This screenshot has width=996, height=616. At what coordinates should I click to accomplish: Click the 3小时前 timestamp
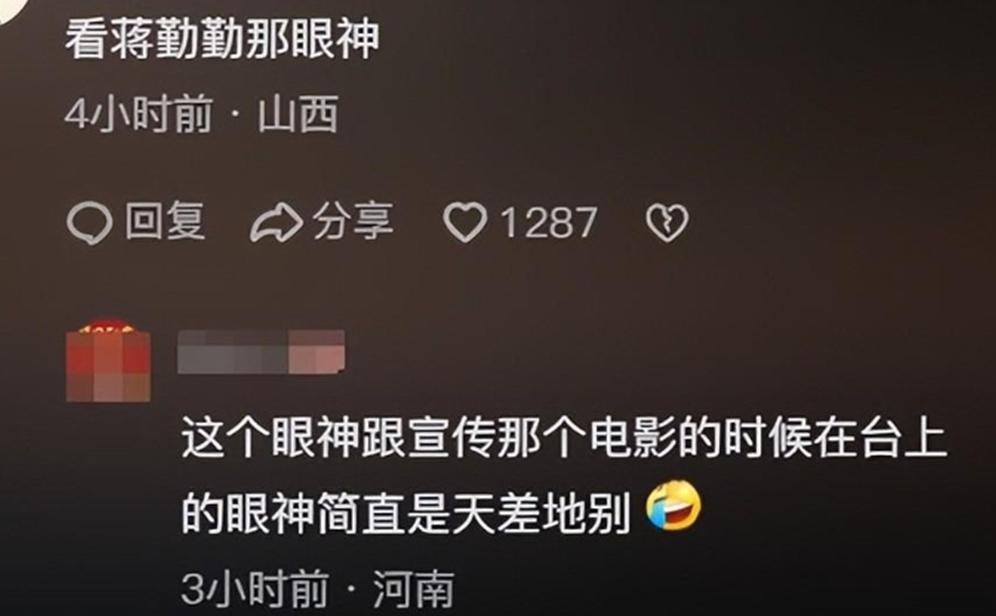coord(255,589)
